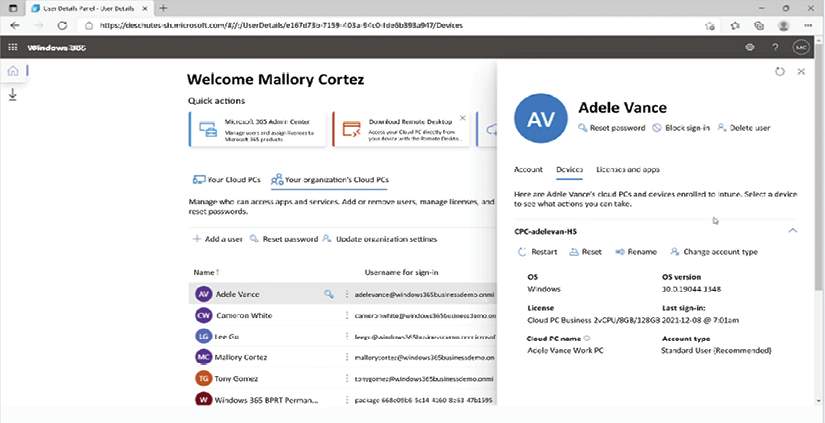Delete user Adele Vance
The height and width of the screenshot is (423, 825).
coord(744,128)
